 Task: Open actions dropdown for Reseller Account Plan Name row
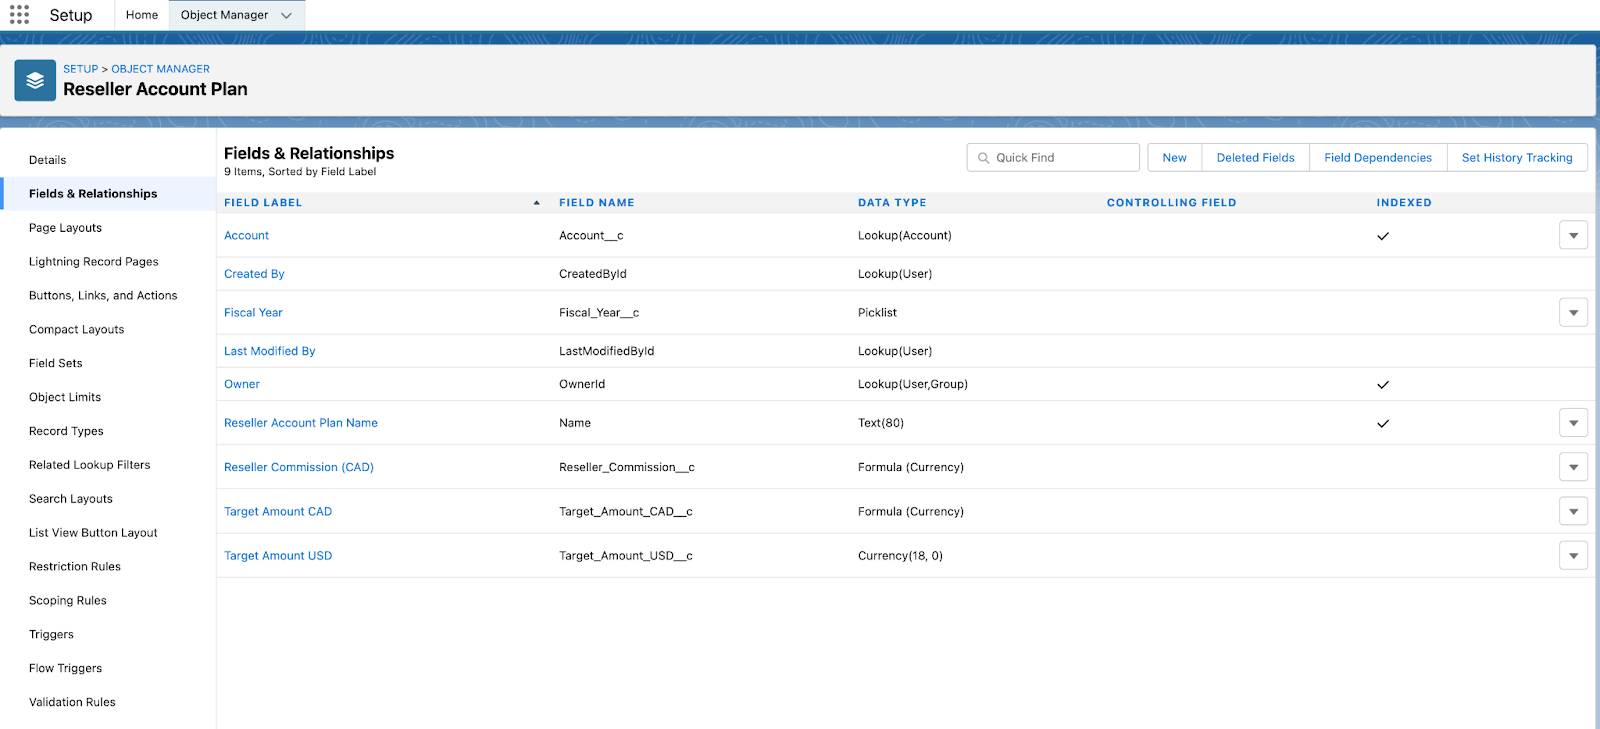point(1573,423)
